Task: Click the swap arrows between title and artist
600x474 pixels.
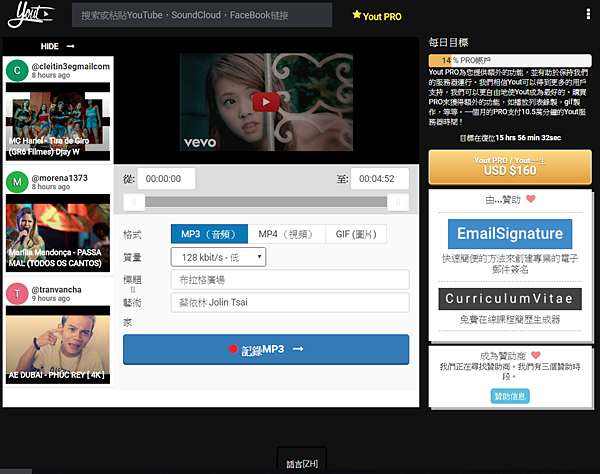Action: (133, 290)
